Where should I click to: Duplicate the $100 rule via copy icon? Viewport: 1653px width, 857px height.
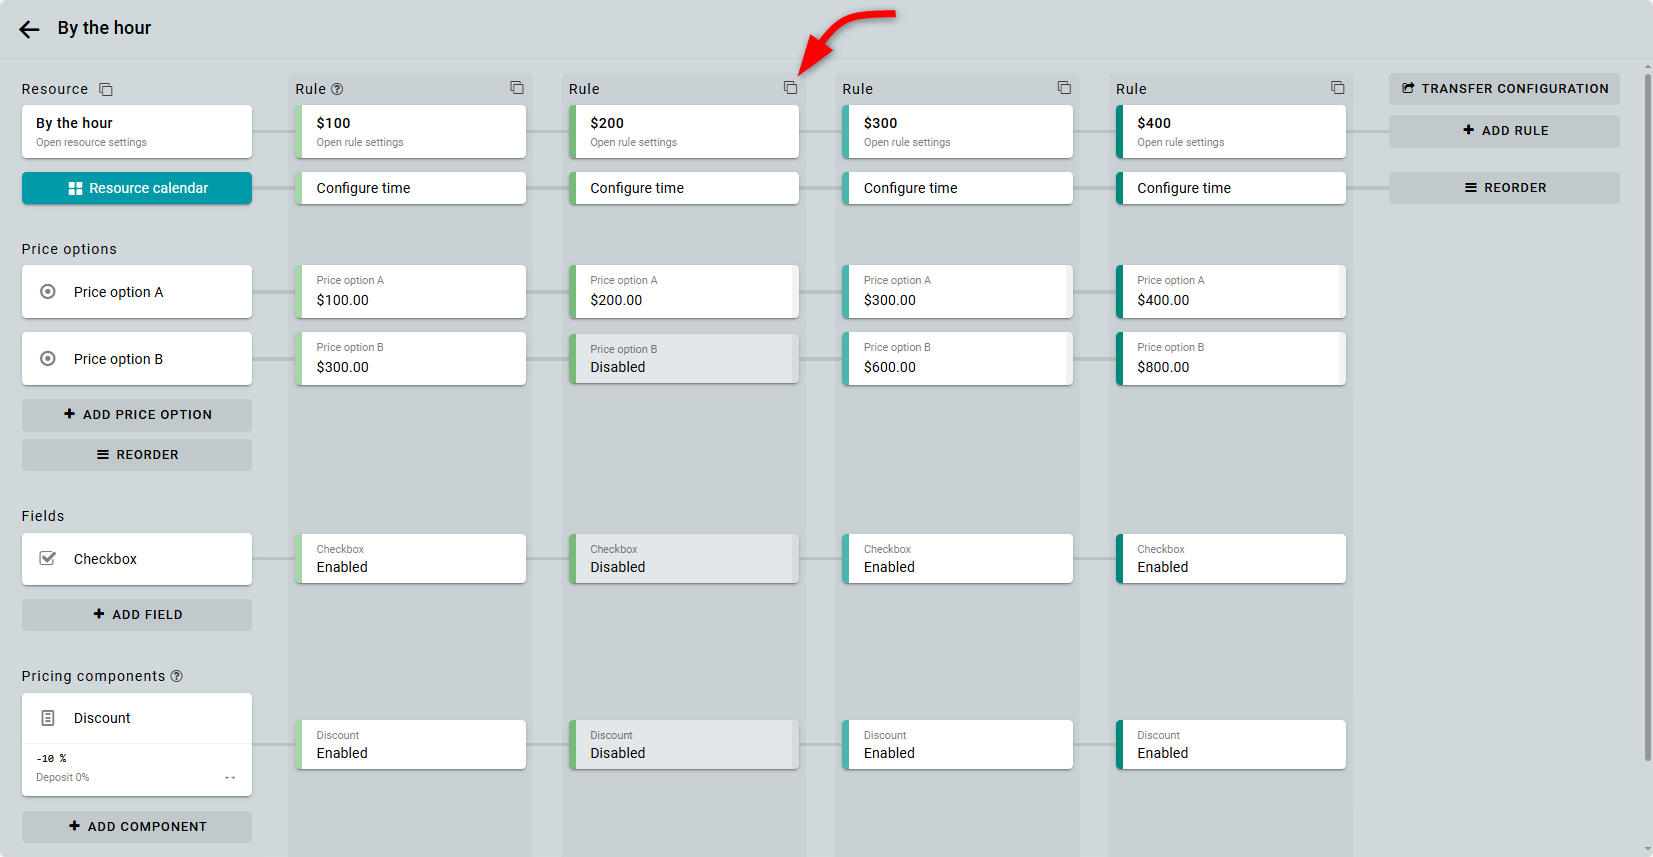pos(517,88)
